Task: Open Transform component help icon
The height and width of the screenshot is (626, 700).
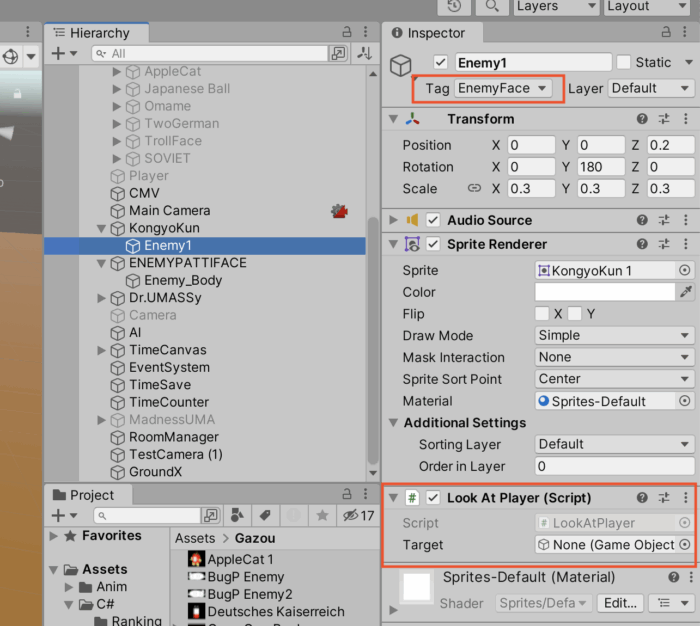Action: coord(642,119)
